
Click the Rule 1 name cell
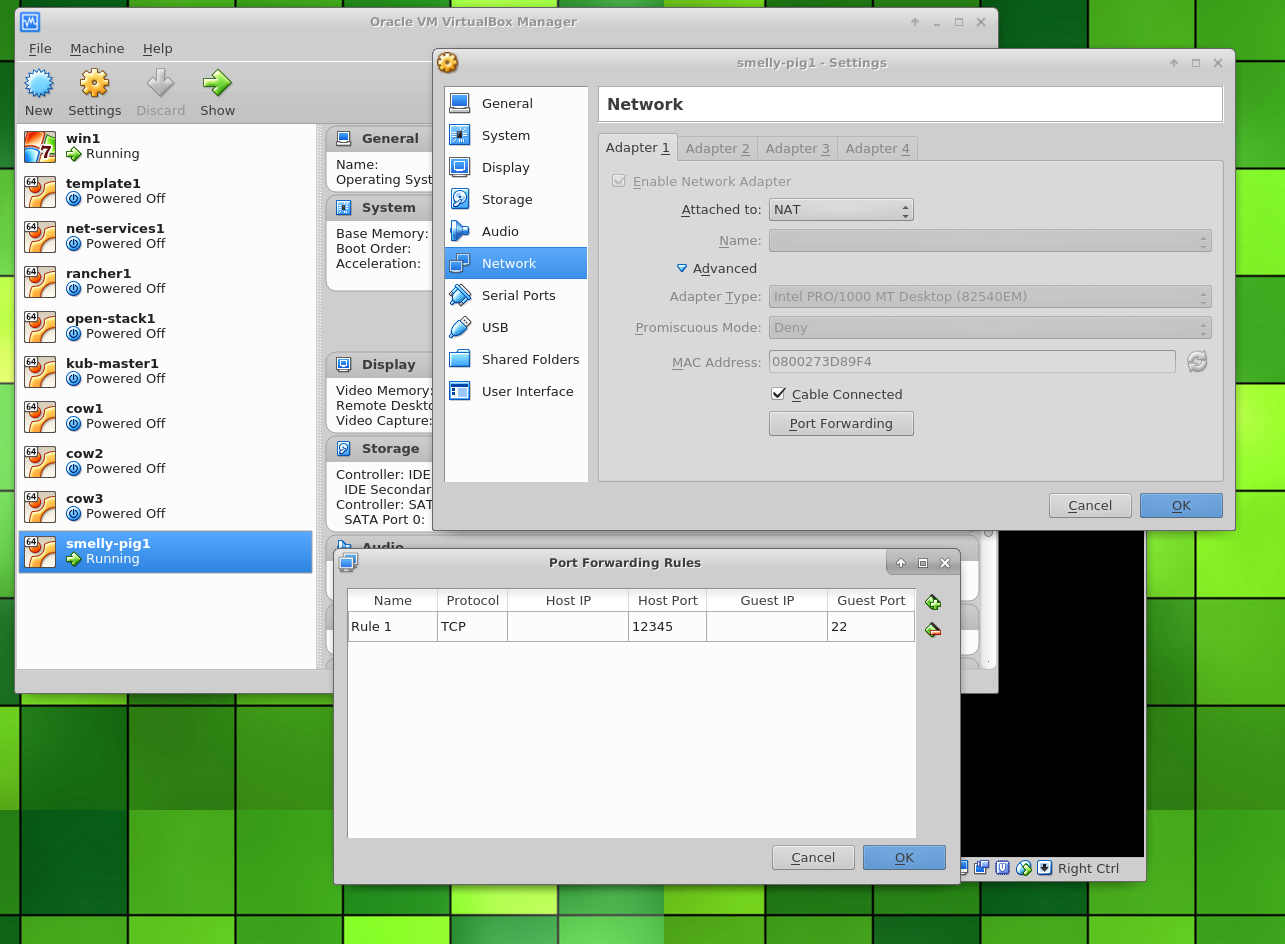393,627
